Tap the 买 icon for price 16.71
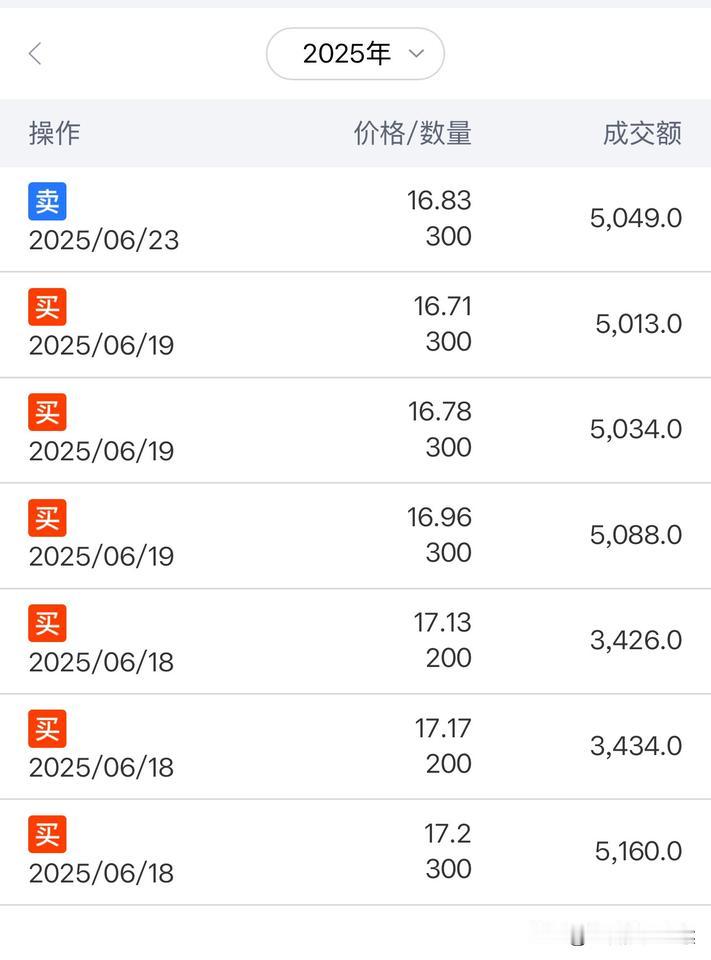Screen dimensions: 711x960 (47, 307)
